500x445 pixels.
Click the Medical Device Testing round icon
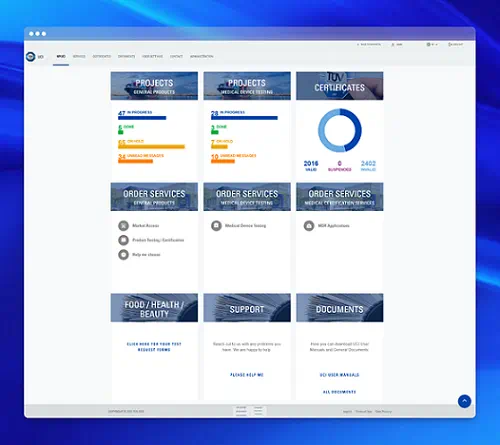click(216, 226)
